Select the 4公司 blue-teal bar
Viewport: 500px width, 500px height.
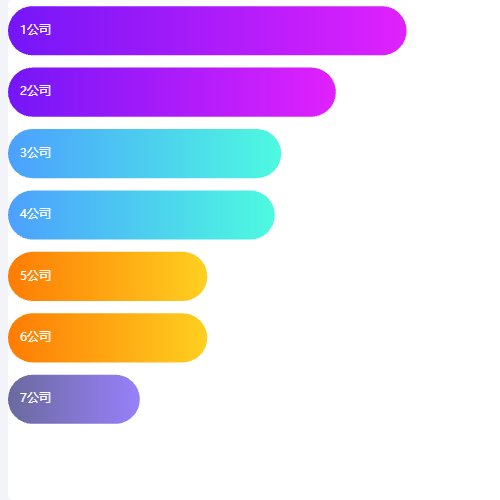click(141, 215)
